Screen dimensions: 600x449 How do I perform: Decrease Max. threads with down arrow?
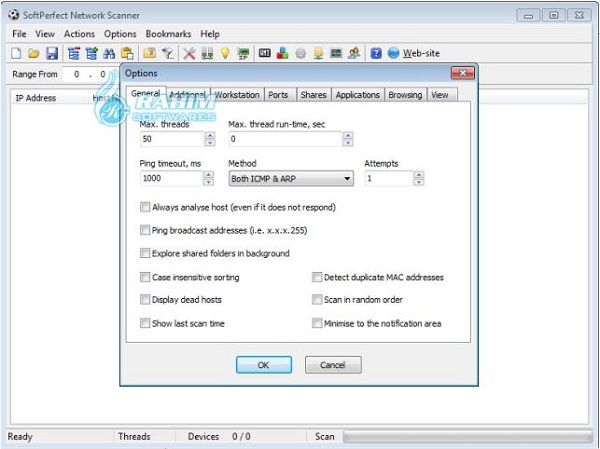coord(210,142)
